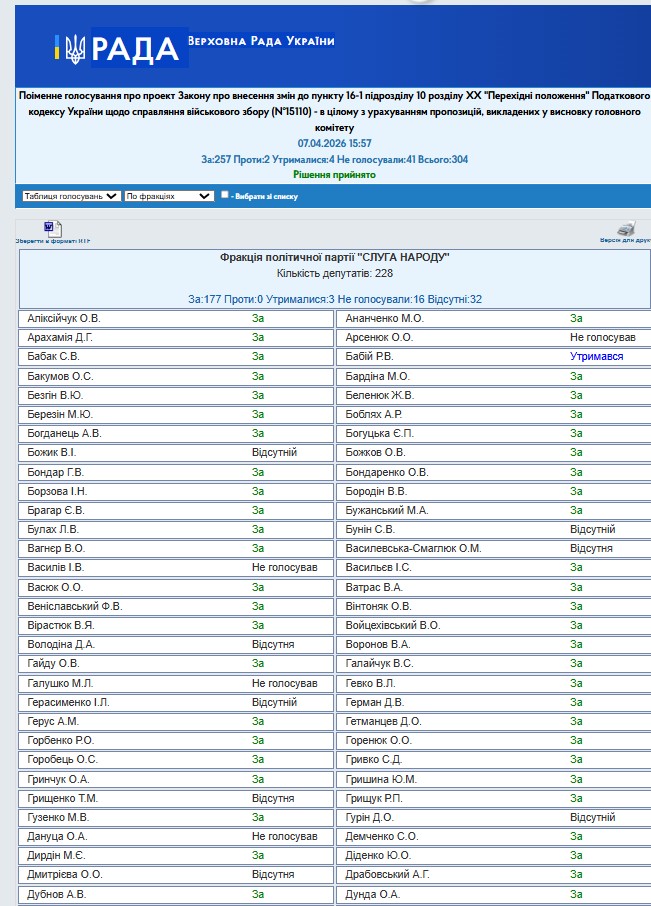This screenshot has width=651, height=906.
Task: Click the 'Зберегти в форматі RTF' text link
Action: click(x=53, y=241)
